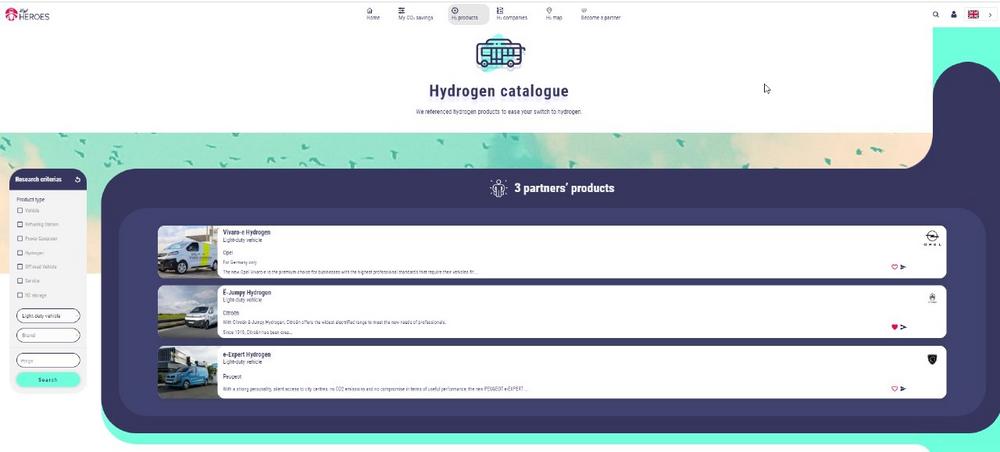Click the Peugeot brand logo
1000x452 pixels.
(x=932, y=359)
